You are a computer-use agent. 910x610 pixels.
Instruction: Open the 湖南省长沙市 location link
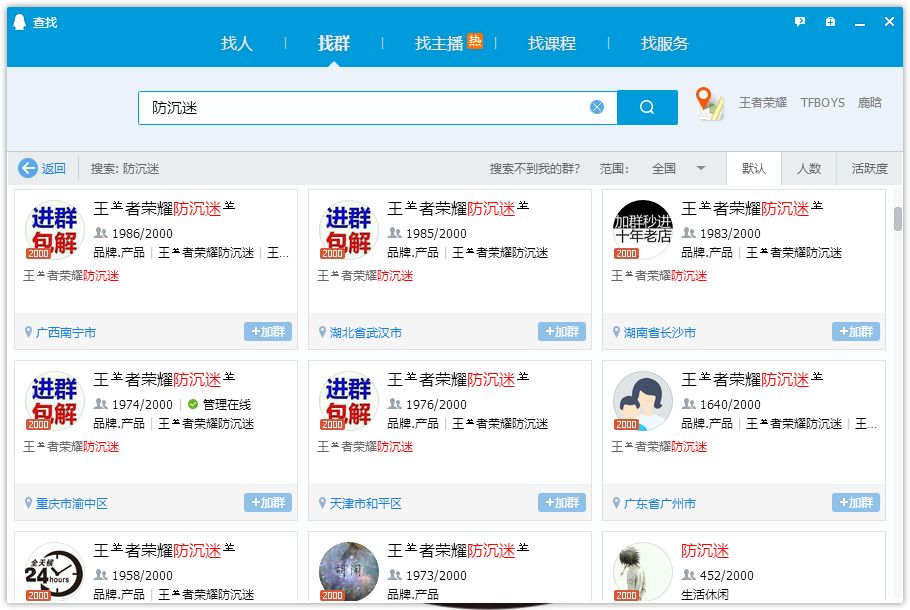[660, 333]
